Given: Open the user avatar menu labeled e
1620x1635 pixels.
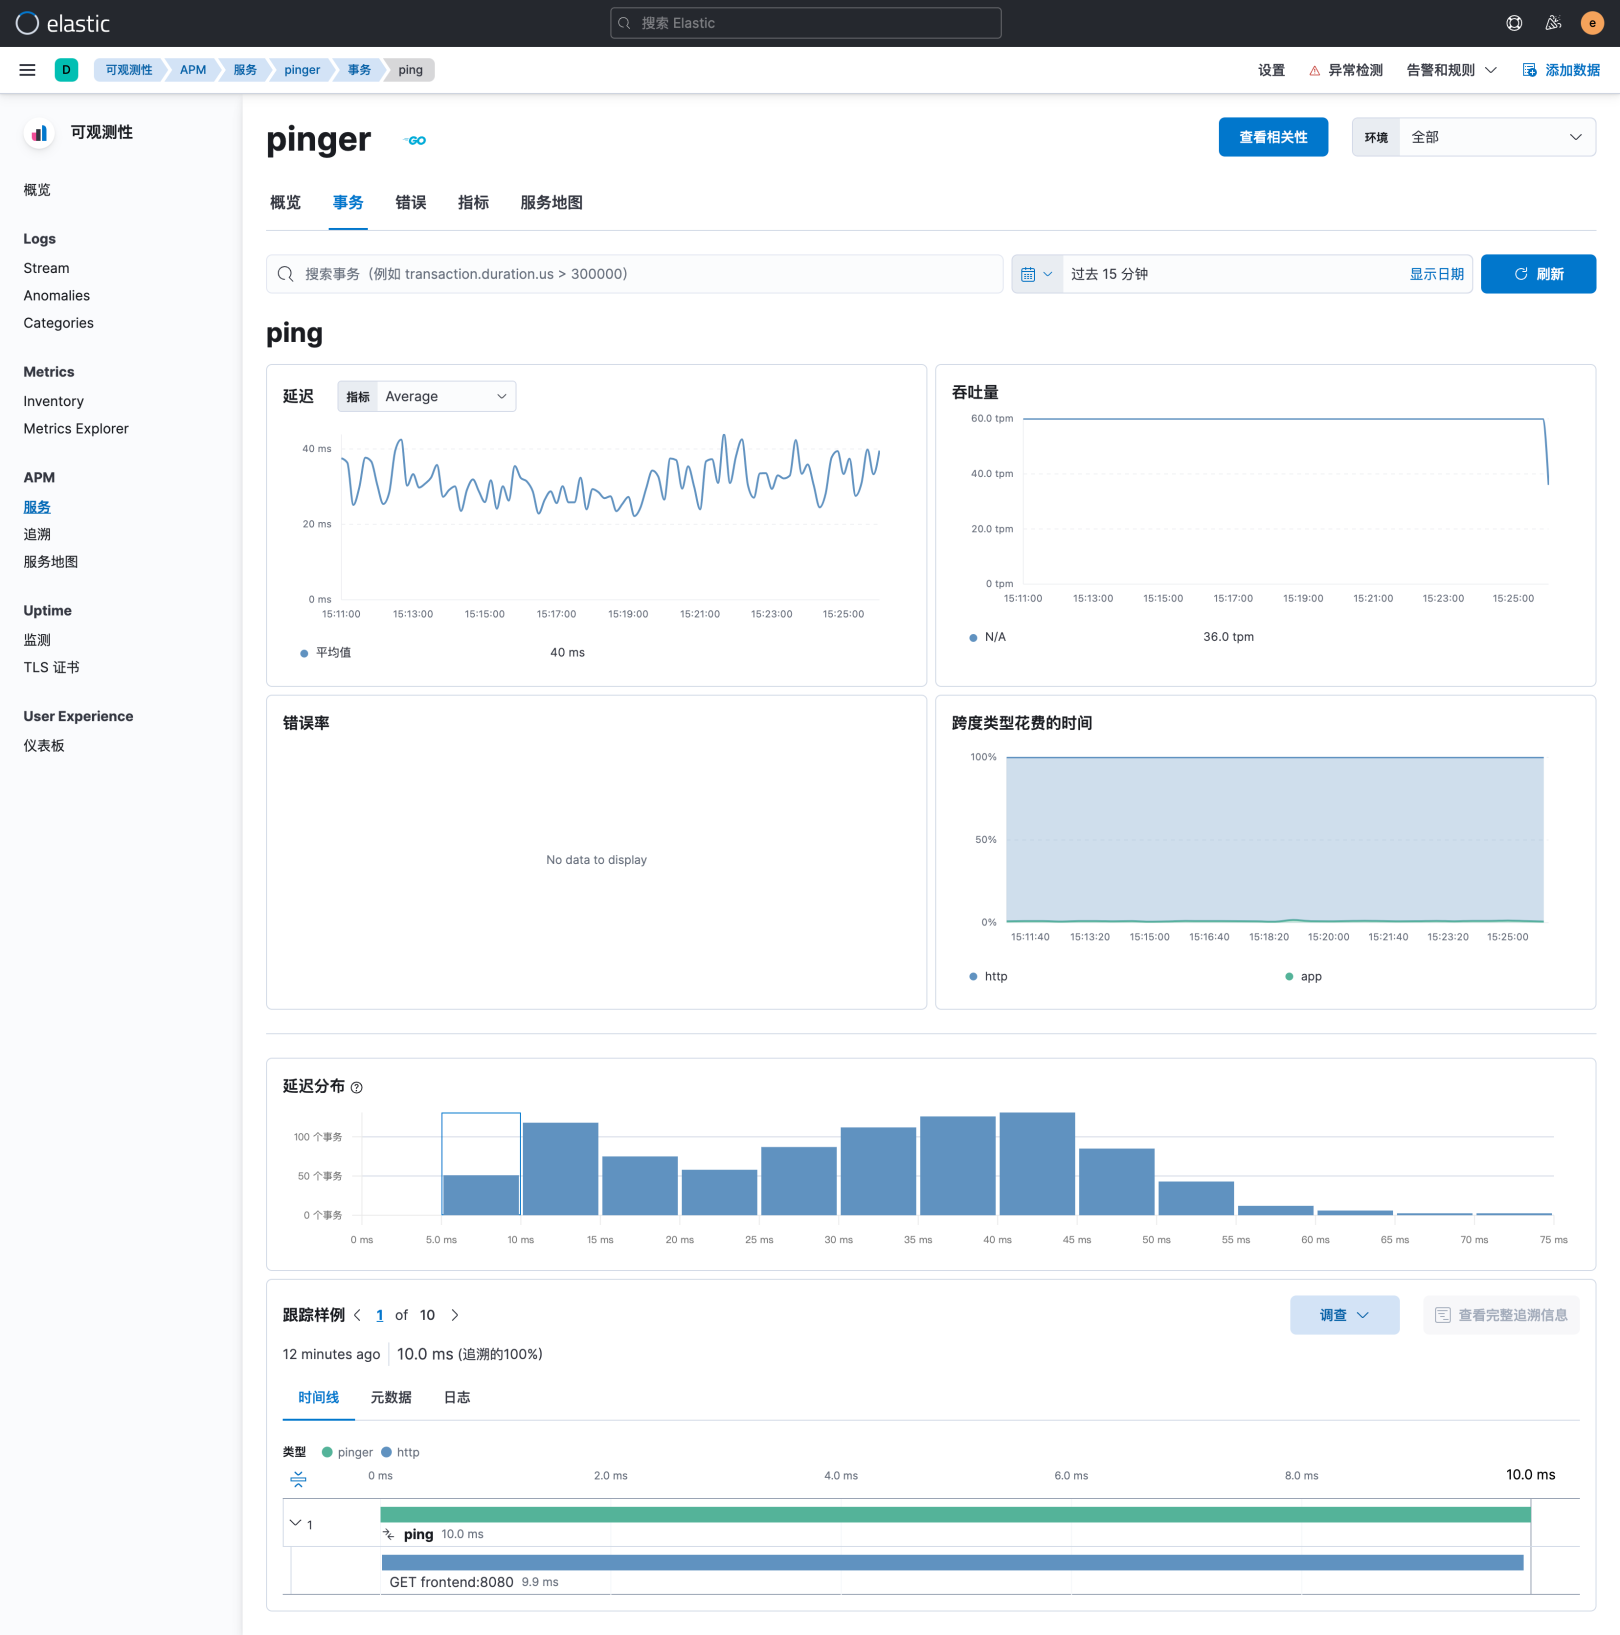Looking at the screenshot, I should coord(1592,23).
